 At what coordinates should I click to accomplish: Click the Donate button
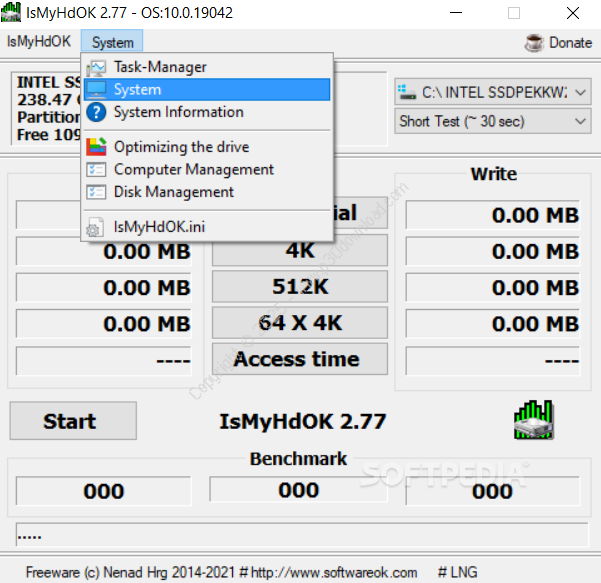569,43
